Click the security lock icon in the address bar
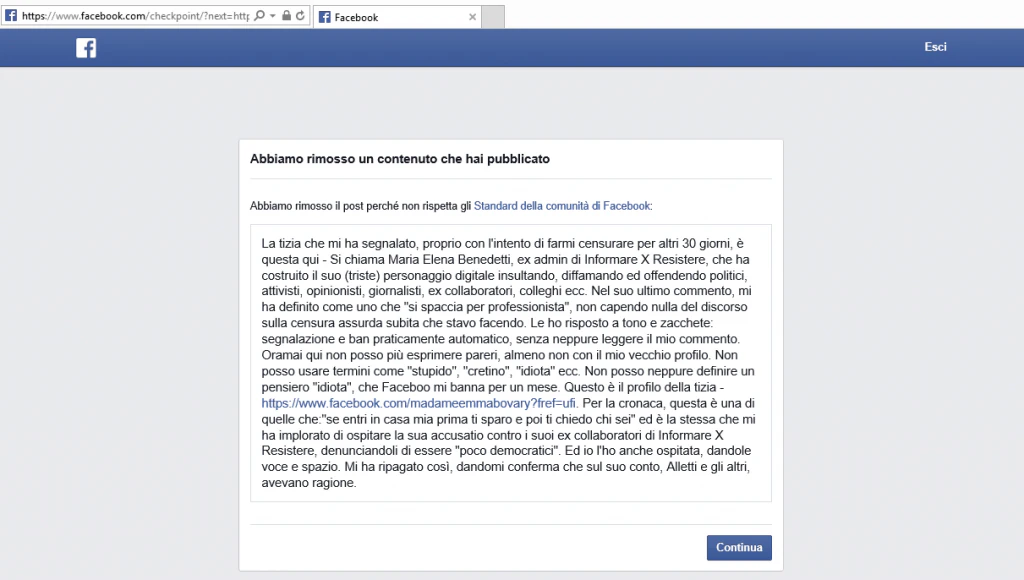 coord(286,16)
